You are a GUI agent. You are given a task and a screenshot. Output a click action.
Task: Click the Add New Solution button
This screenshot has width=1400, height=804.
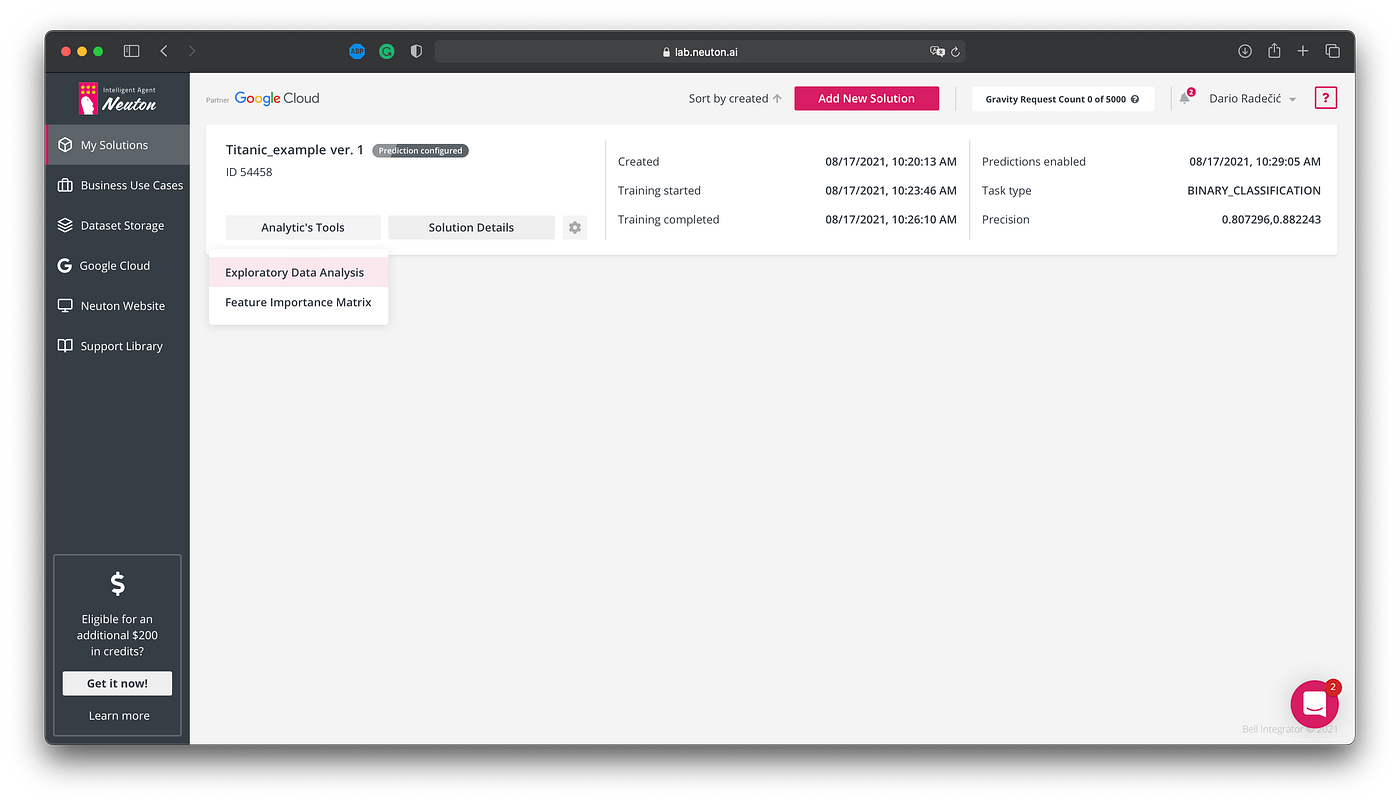tap(866, 98)
